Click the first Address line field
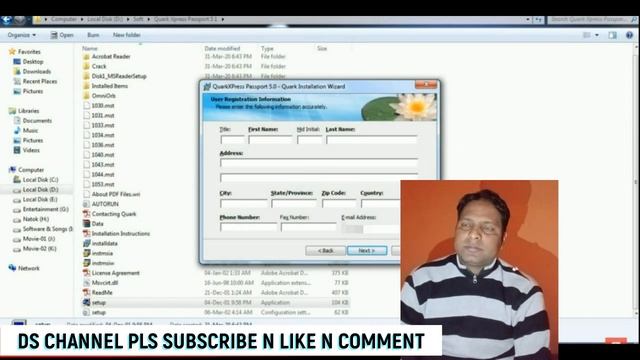The height and width of the screenshot is (360, 640). coord(319,163)
